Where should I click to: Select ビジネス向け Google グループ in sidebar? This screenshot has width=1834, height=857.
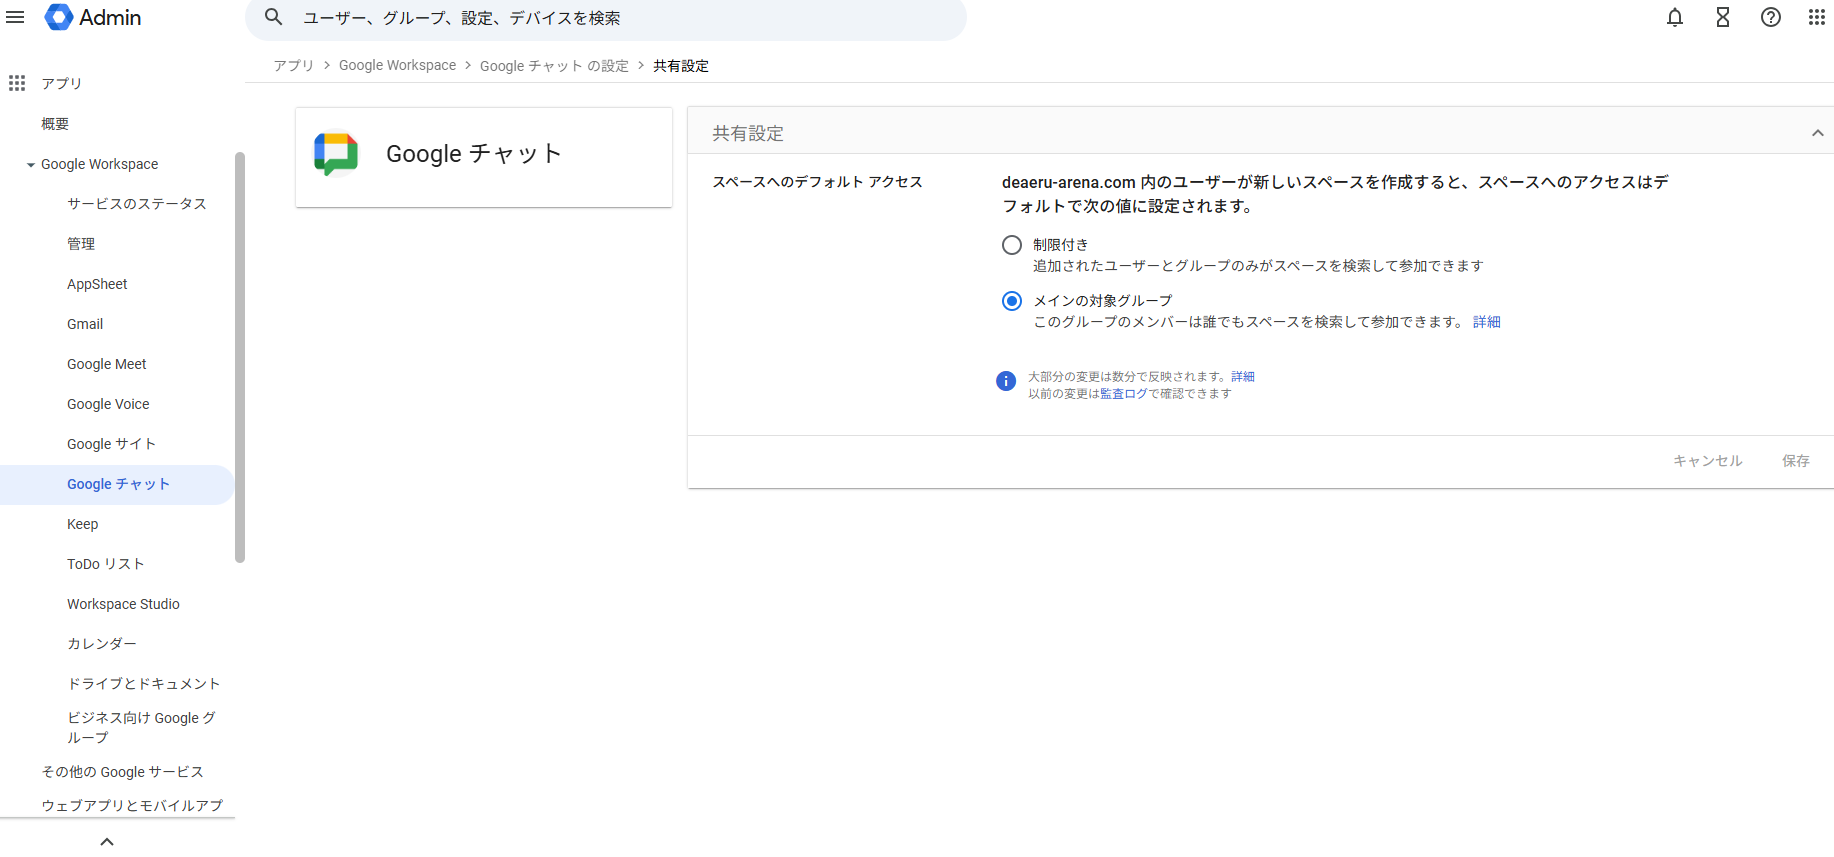[141, 727]
